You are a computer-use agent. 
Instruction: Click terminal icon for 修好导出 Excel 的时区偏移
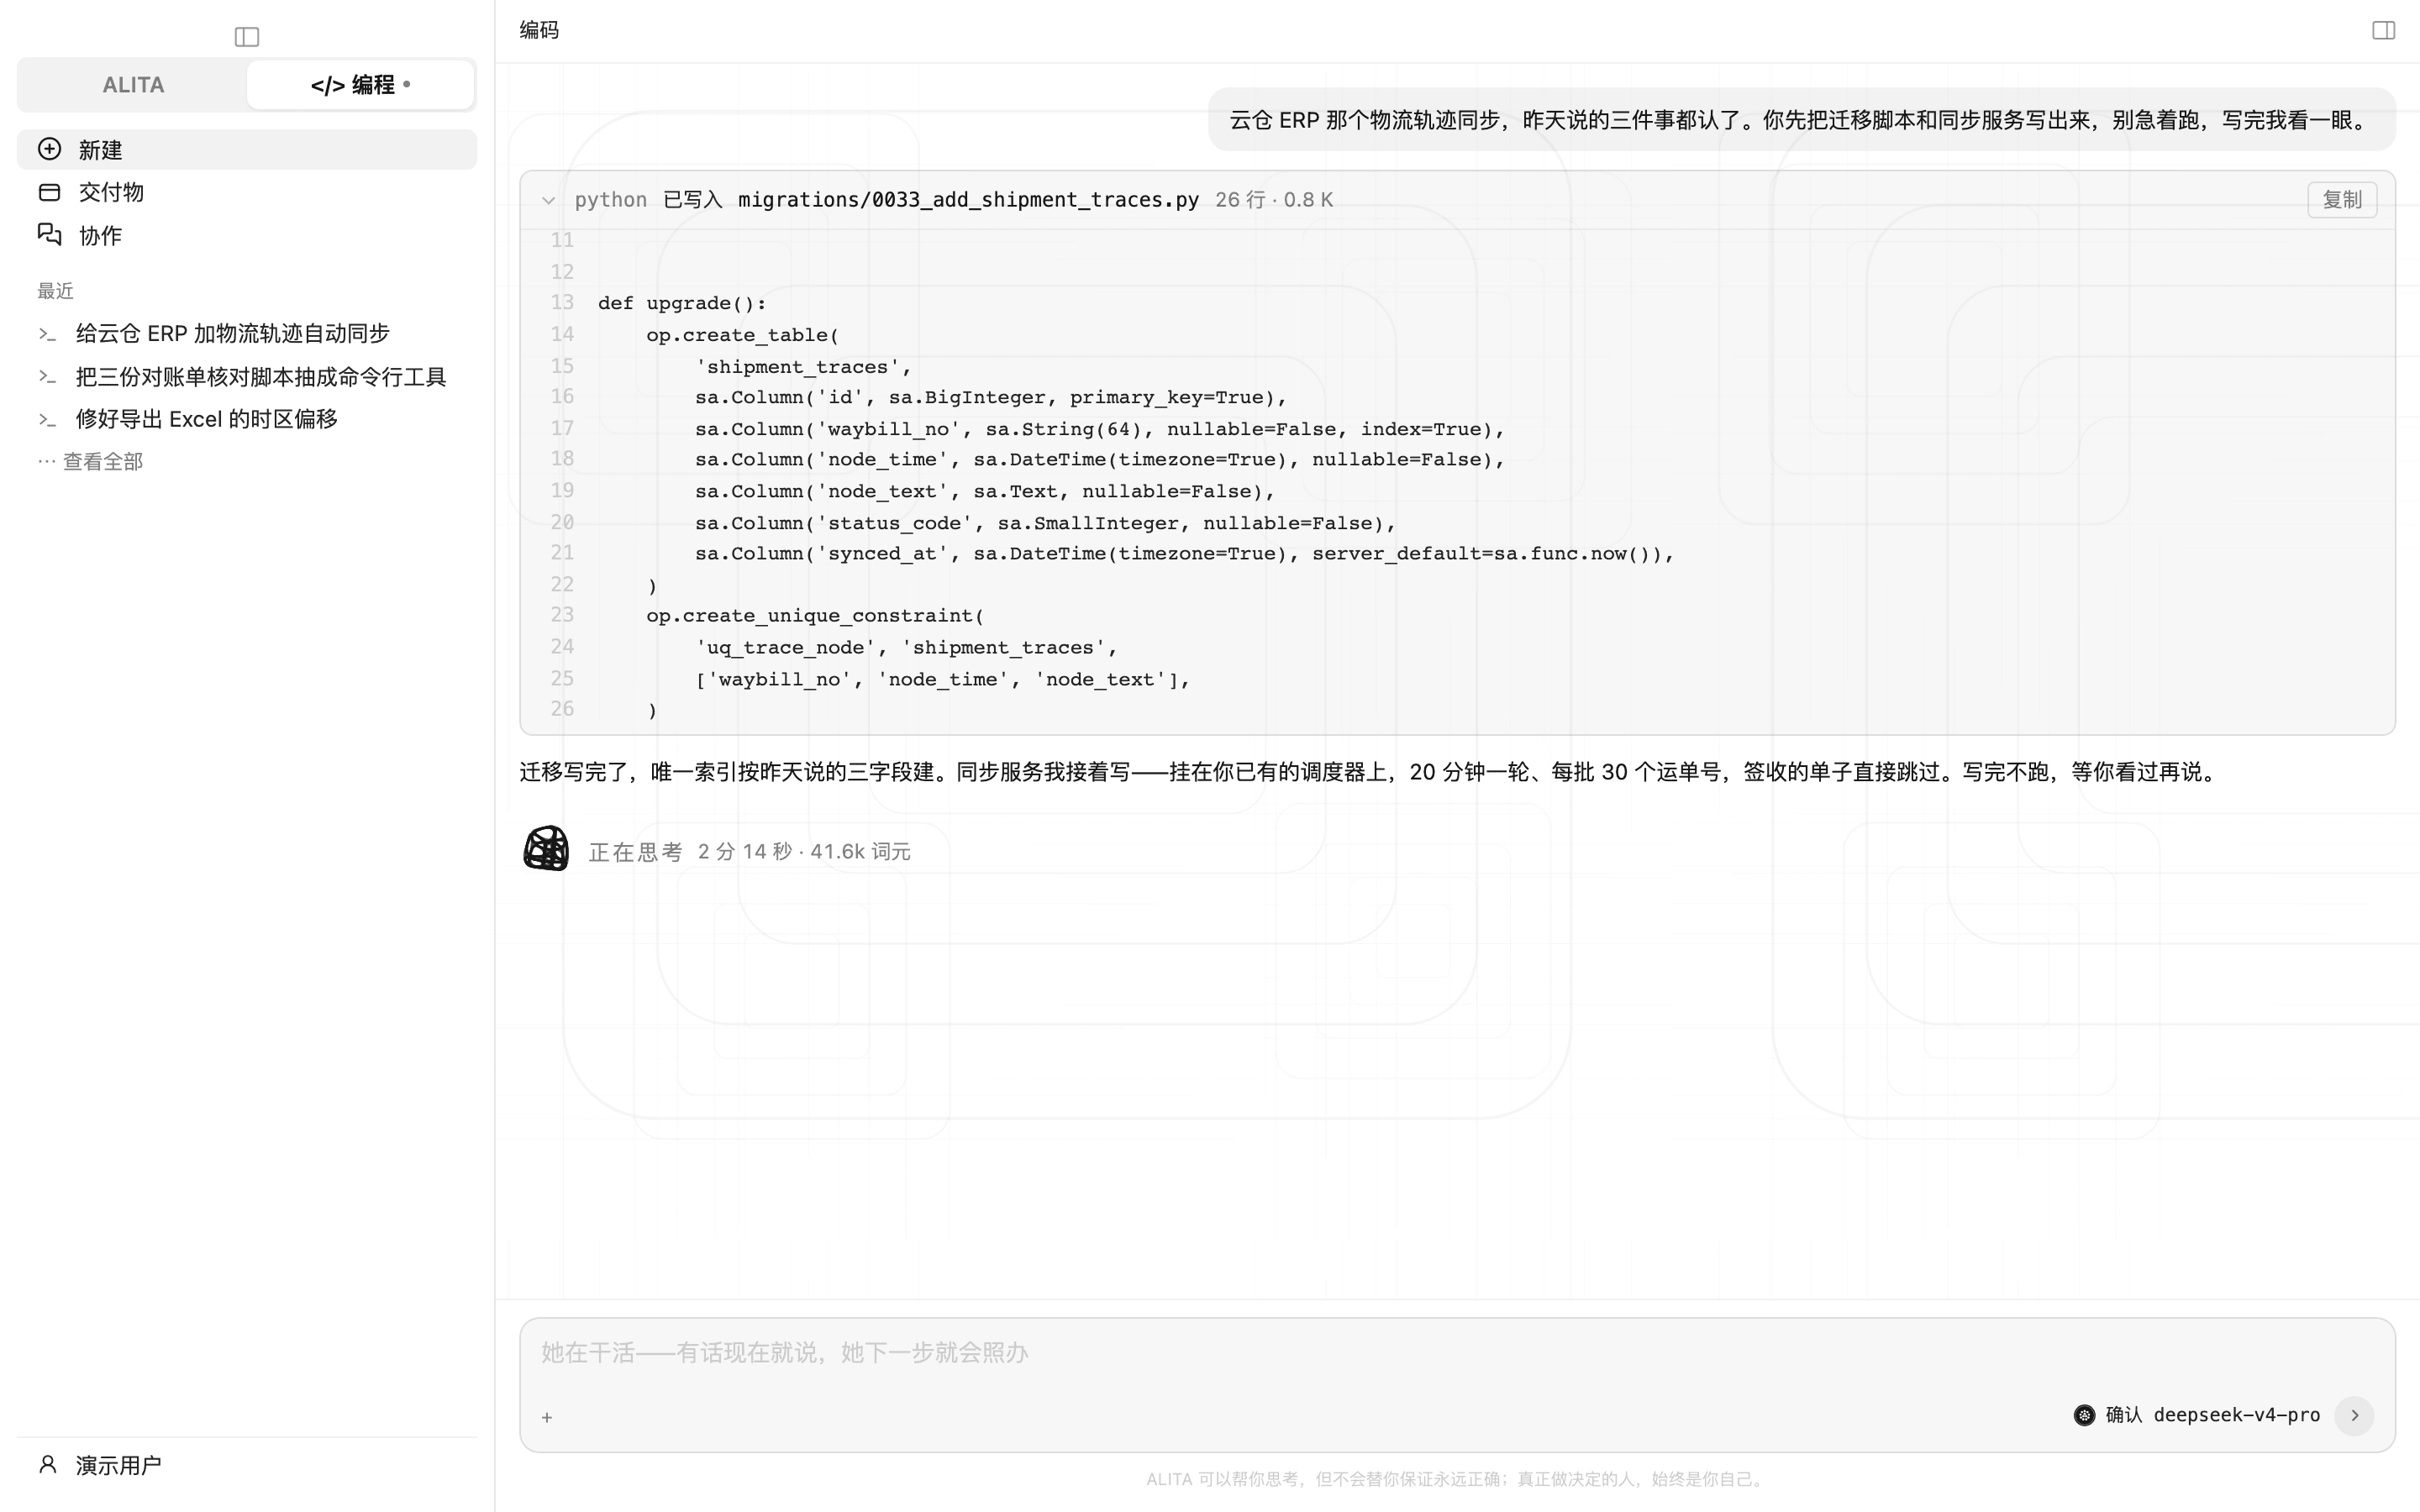tap(47, 420)
